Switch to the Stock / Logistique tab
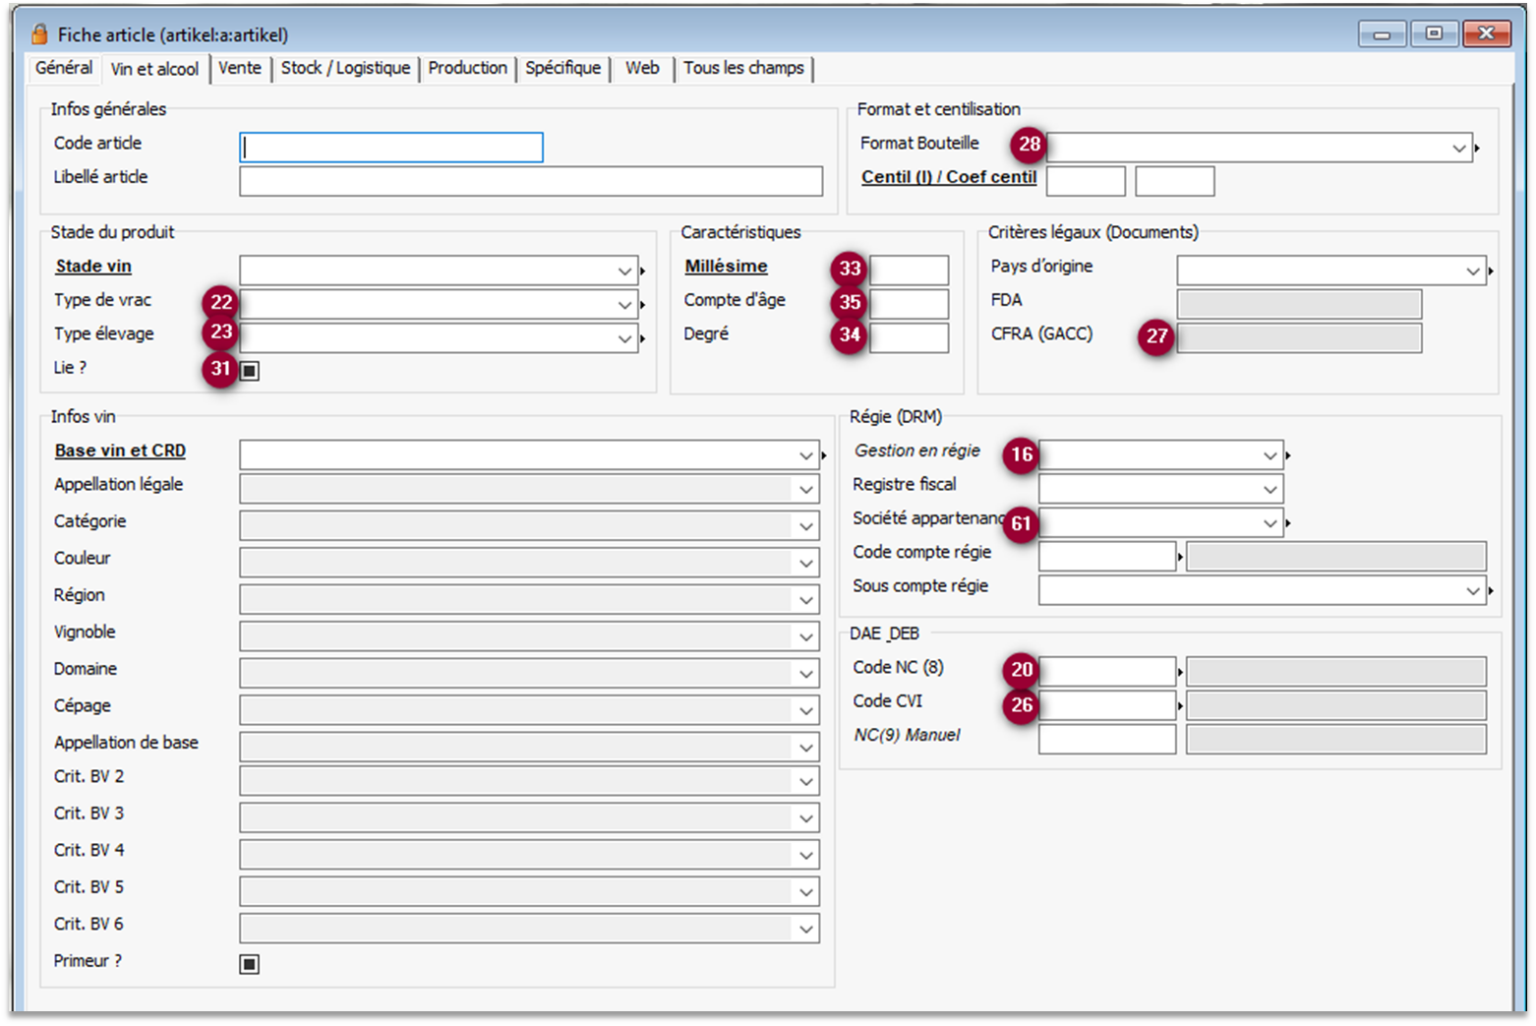1536x1026 pixels. tap(345, 68)
